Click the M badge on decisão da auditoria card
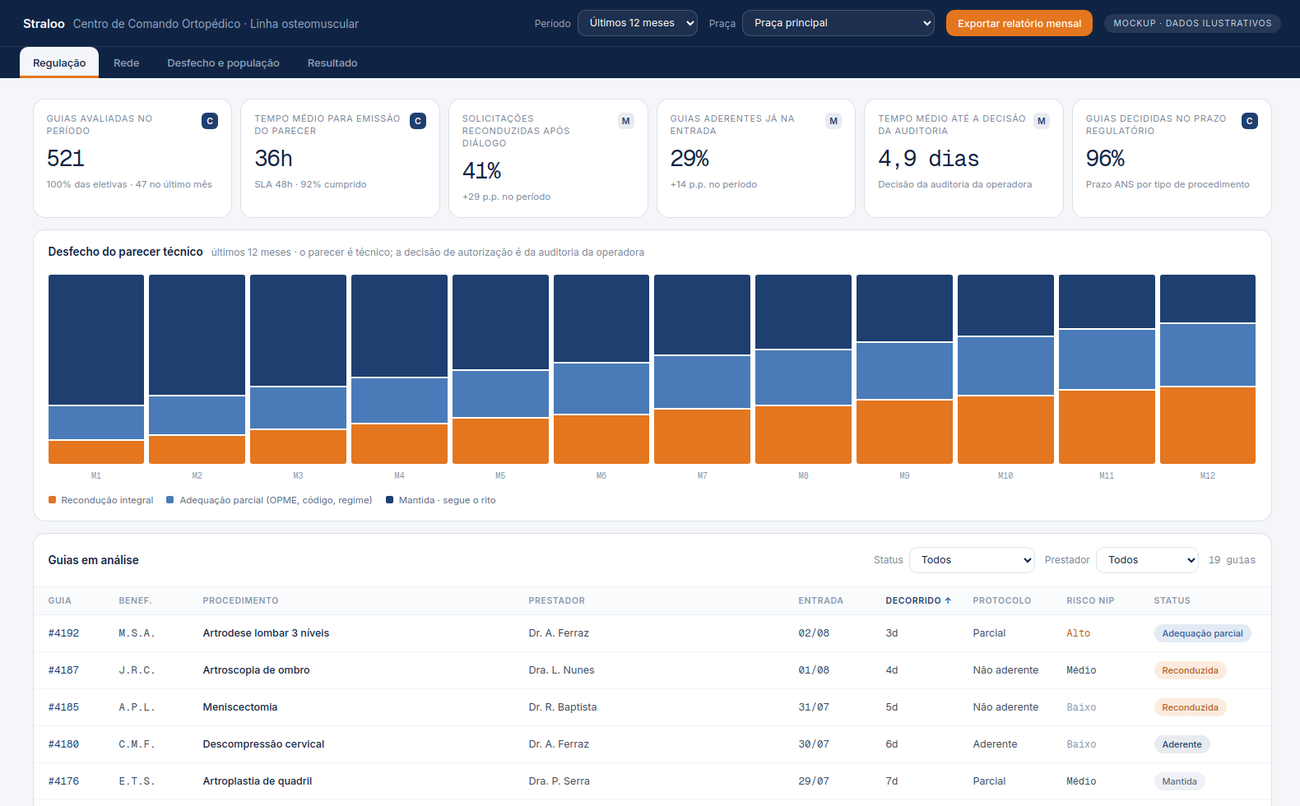This screenshot has height=806, width=1300. pos(1042,121)
